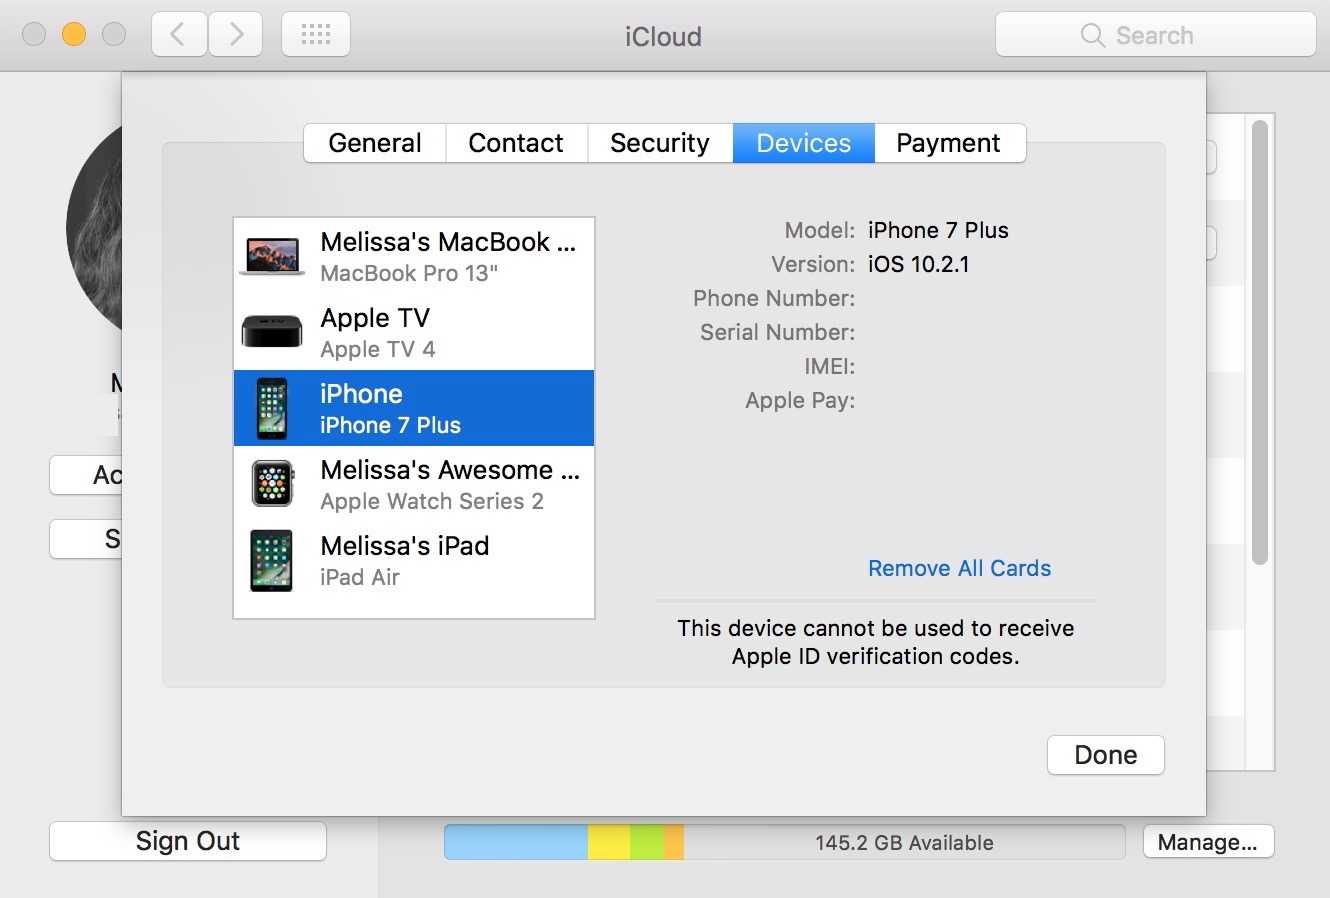Show all preferences with grid icon

pos(316,35)
